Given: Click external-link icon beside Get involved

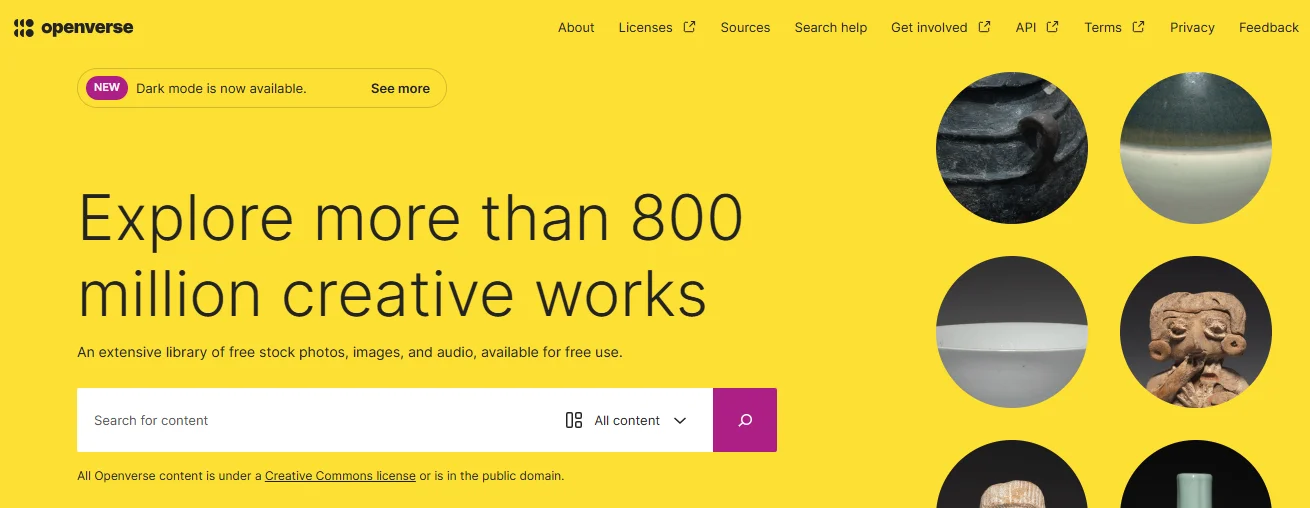Looking at the screenshot, I should 984,27.
